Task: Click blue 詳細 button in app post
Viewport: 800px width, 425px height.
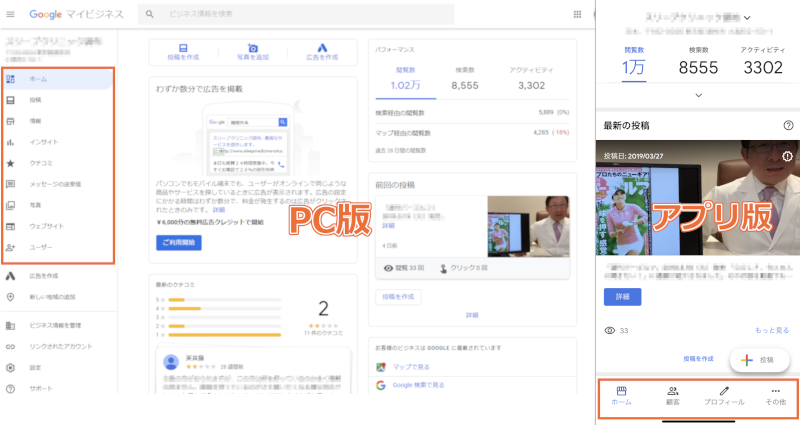Action: [x=622, y=296]
